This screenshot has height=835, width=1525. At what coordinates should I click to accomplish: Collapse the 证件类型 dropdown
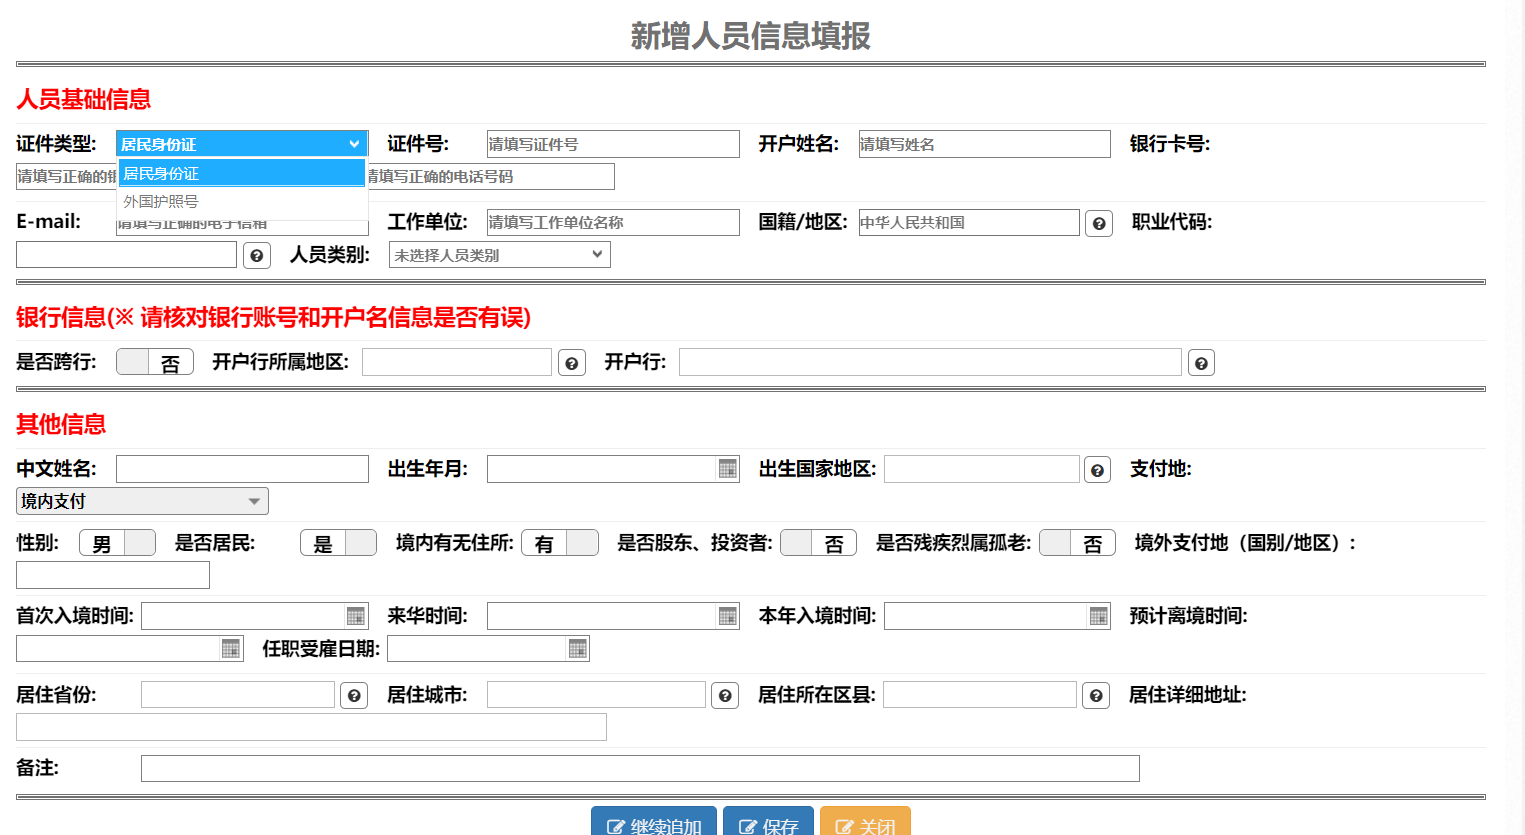tap(241, 144)
